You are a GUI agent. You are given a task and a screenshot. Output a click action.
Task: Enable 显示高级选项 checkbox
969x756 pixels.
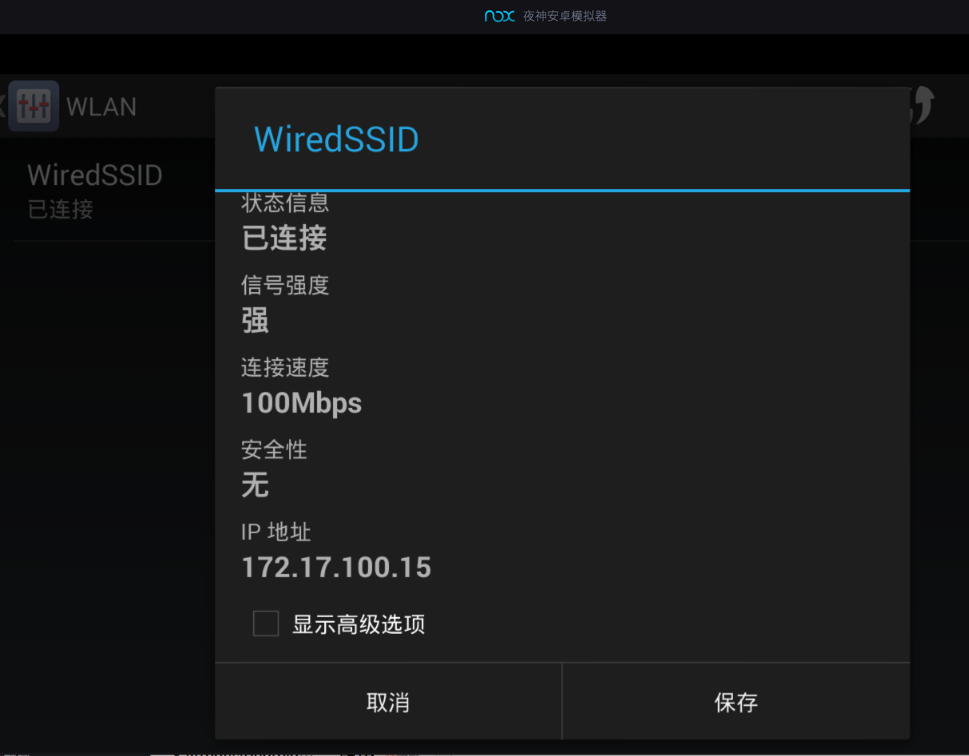click(x=266, y=623)
